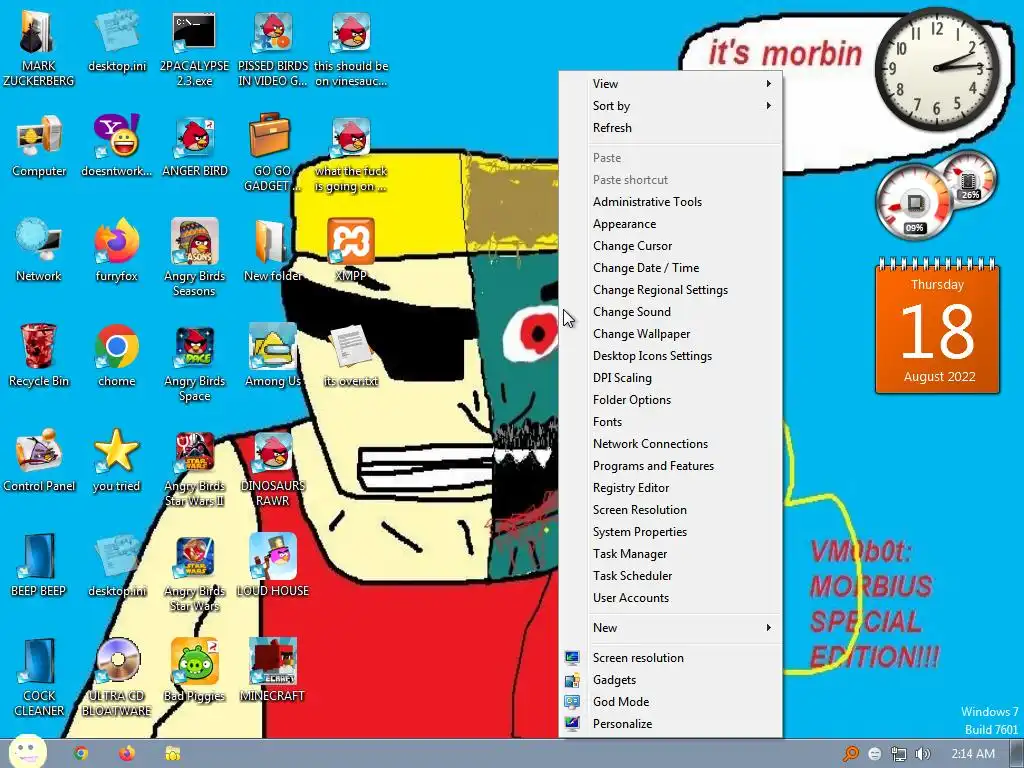Open Personalize from the context menu
Viewport: 1024px width, 768px height.
click(671, 724)
